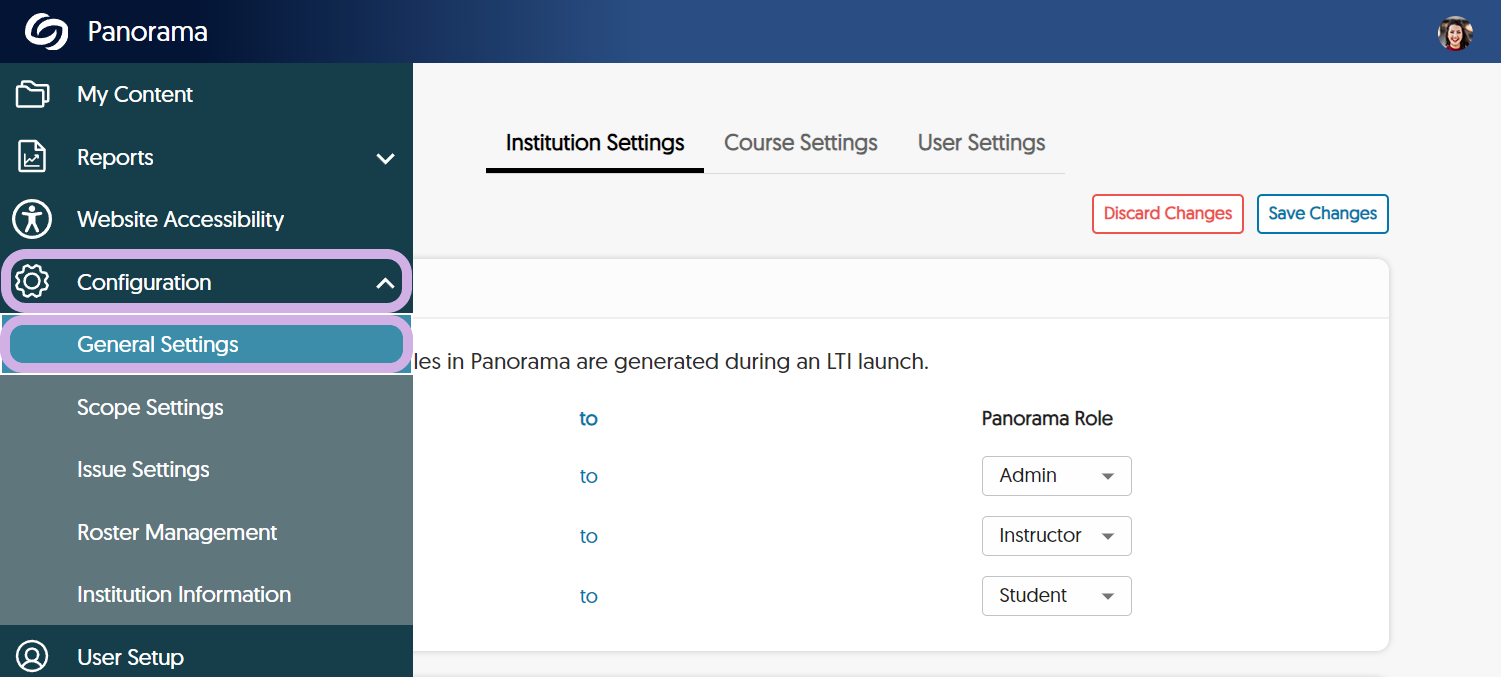Open Institution Information submenu item
Image resolution: width=1501 pixels, height=677 pixels.
pyautogui.click(x=206, y=594)
